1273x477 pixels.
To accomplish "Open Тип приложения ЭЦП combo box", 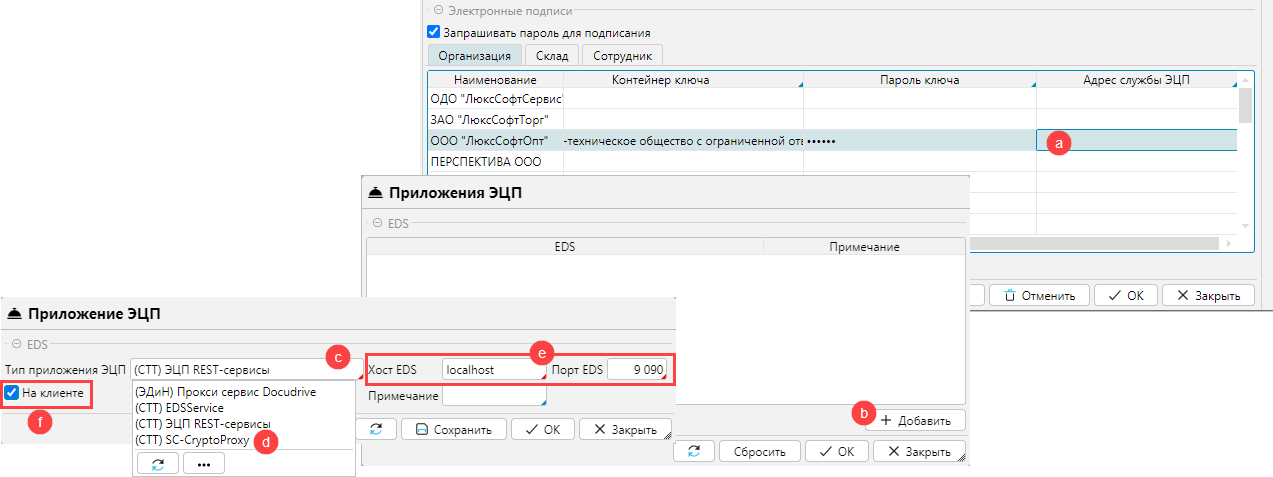I will (228, 369).
